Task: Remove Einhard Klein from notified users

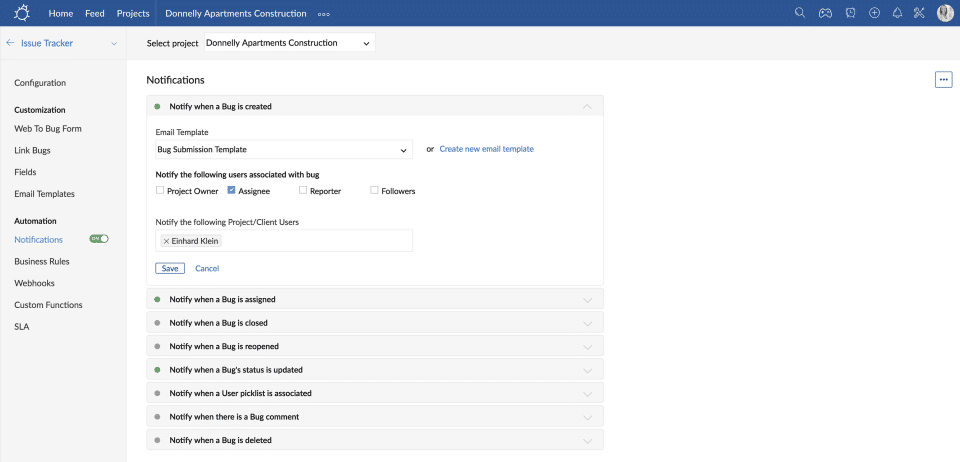Action: point(166,241)
